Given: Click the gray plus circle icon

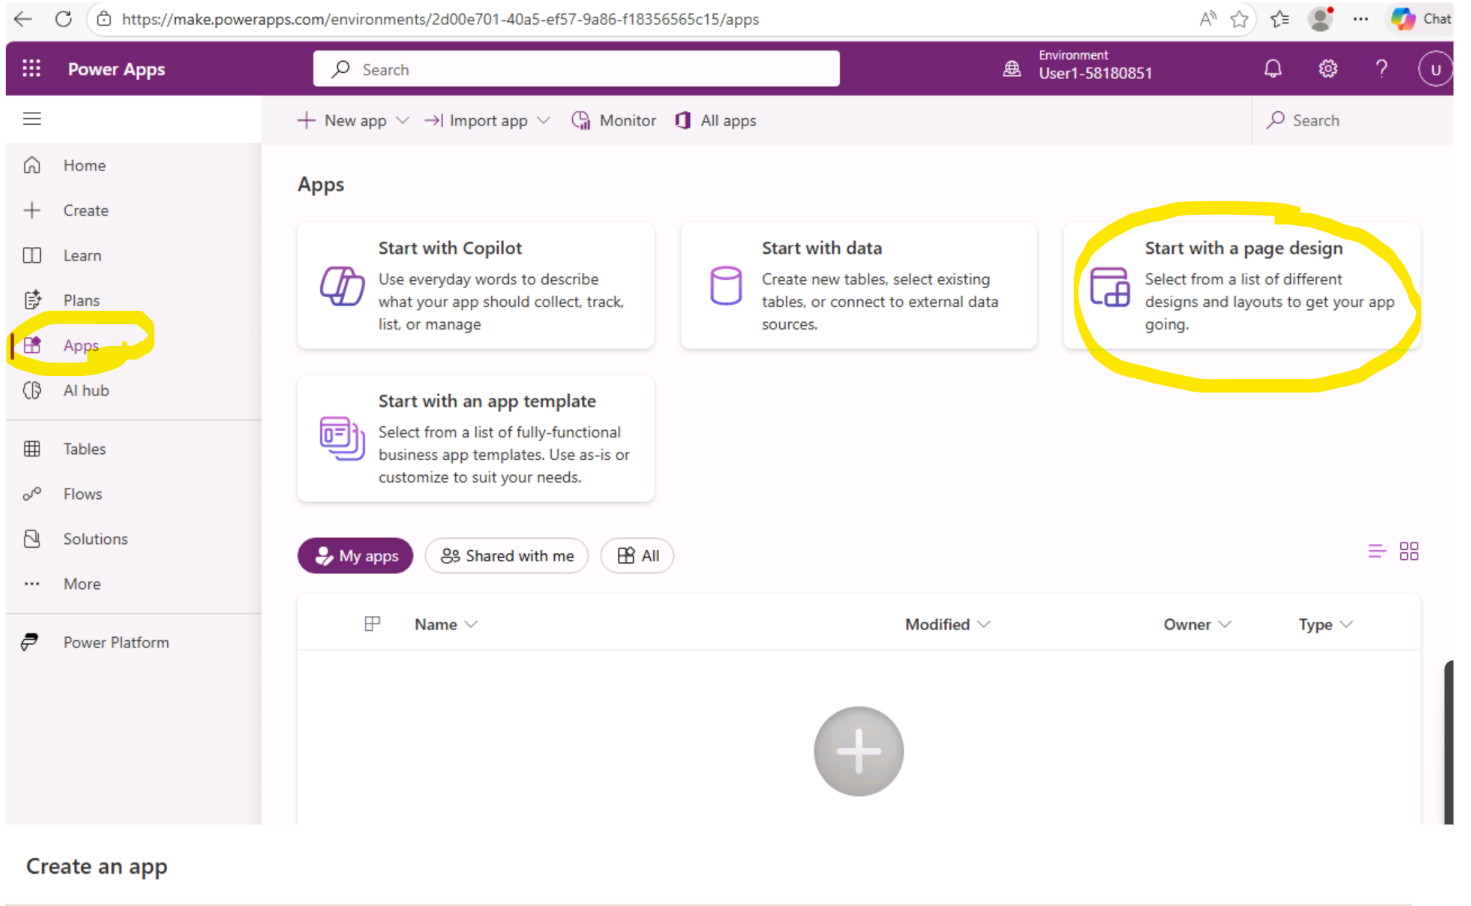Looking at the screenshot, I should [858, 751].
